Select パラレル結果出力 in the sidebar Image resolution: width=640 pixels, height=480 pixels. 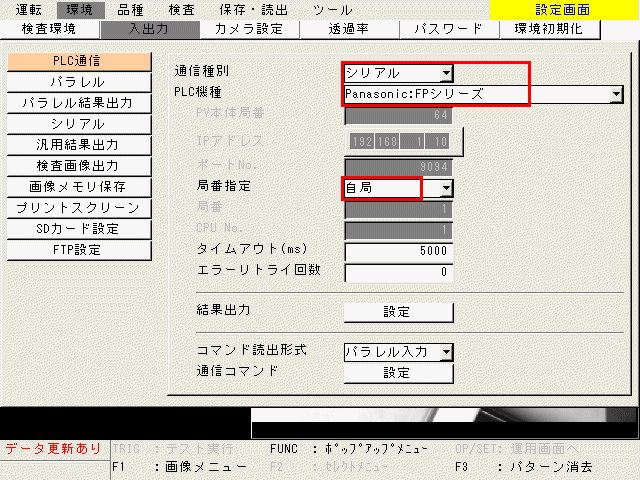(x=78, y=103)
